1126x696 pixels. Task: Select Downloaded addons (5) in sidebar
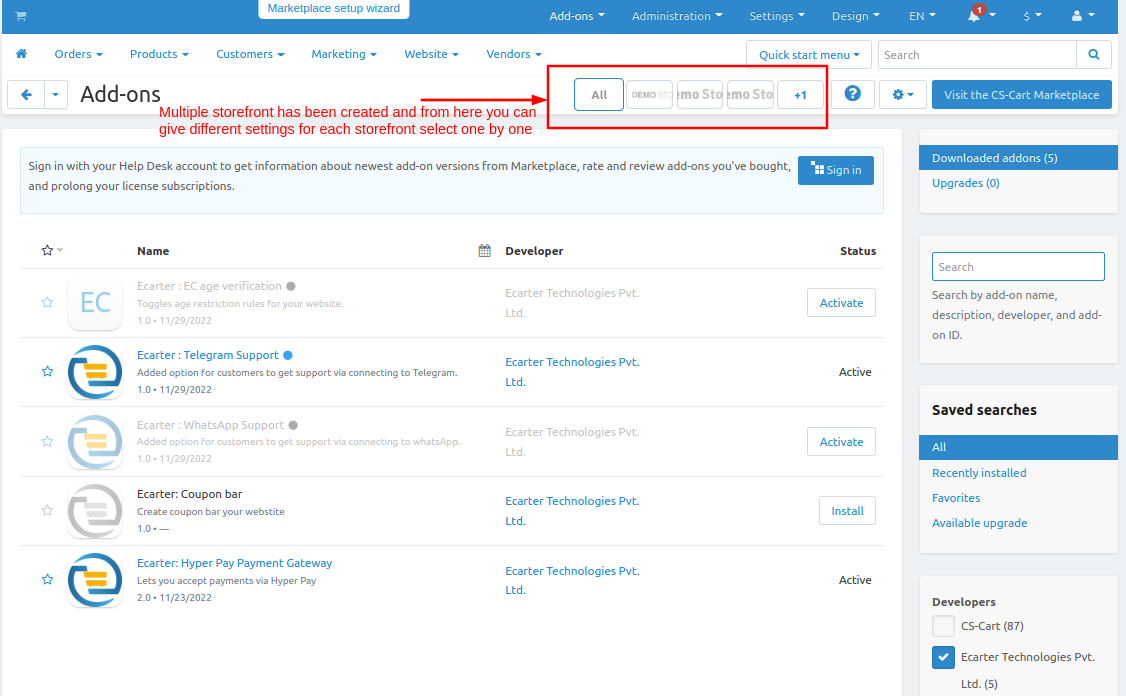tap(1018, 158)
